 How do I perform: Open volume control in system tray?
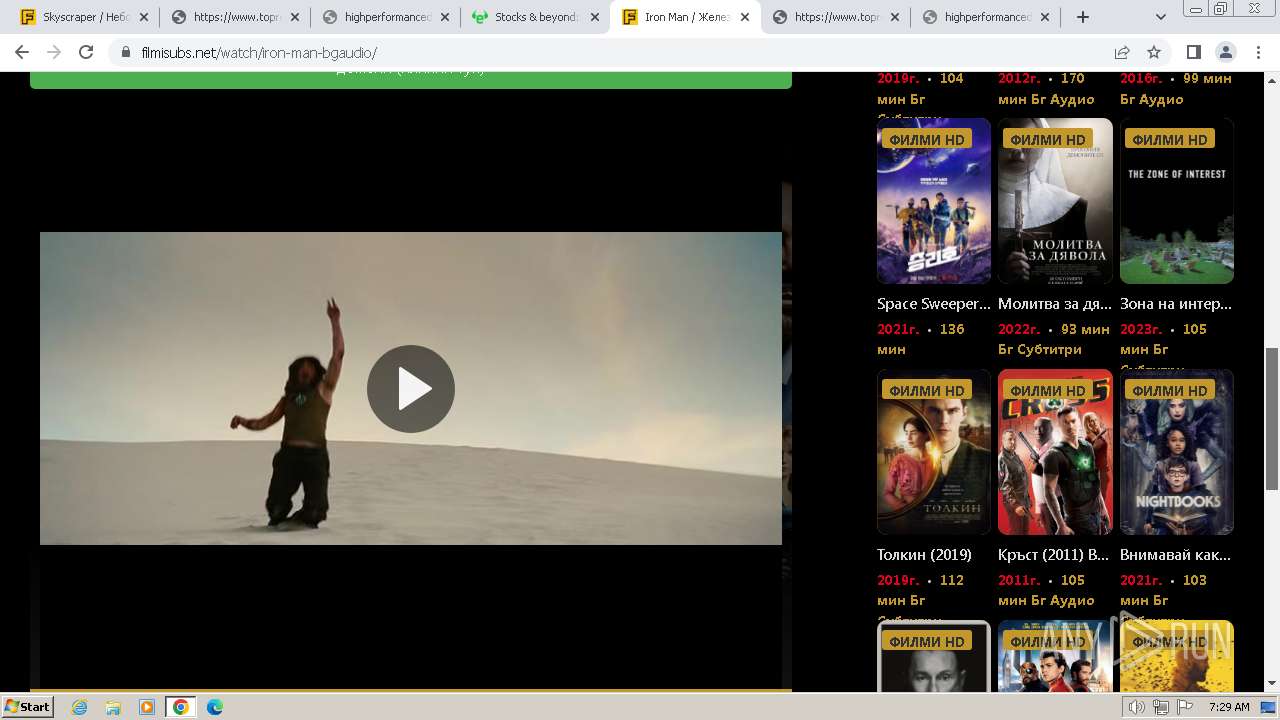click(1137, 707)
